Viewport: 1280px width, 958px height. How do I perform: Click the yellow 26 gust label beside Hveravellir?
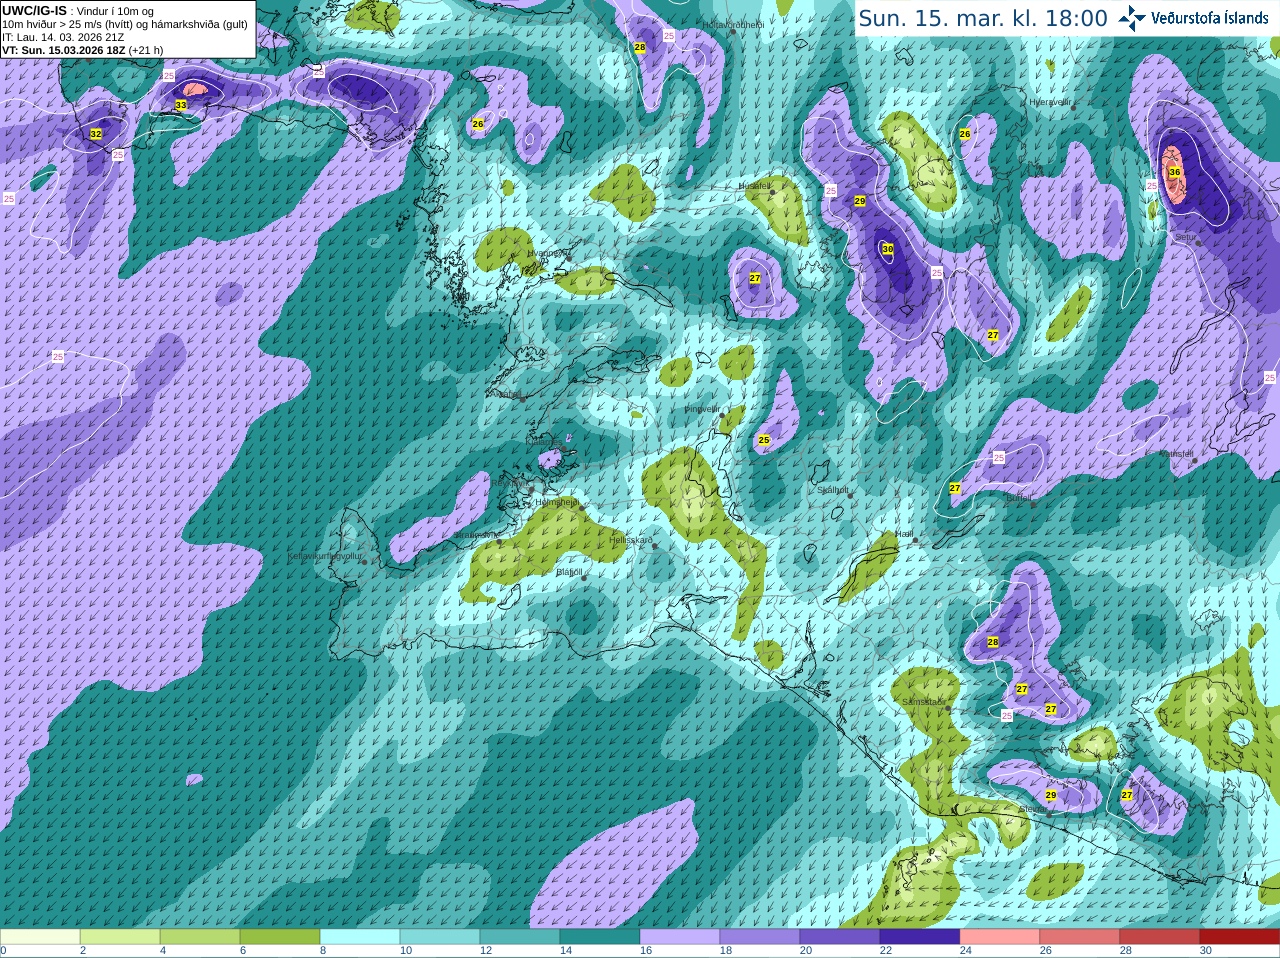click(965, 133)
